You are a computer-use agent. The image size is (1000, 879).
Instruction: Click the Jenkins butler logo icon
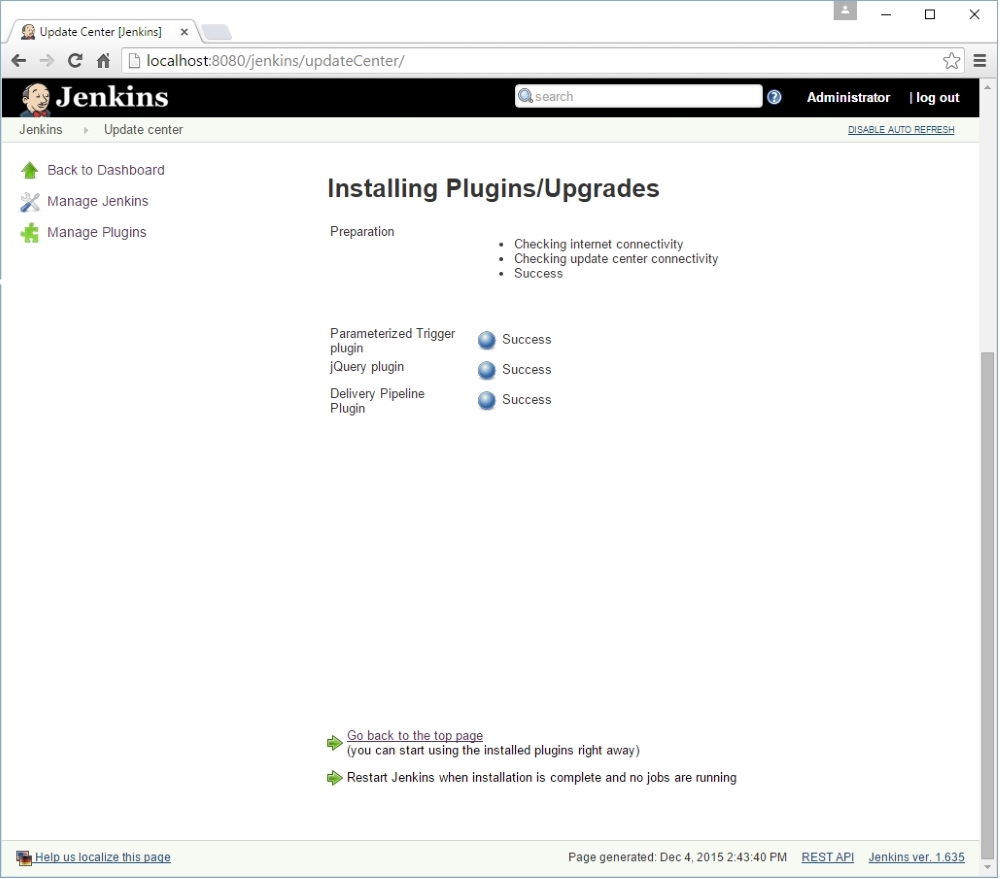tap(36, 99)
